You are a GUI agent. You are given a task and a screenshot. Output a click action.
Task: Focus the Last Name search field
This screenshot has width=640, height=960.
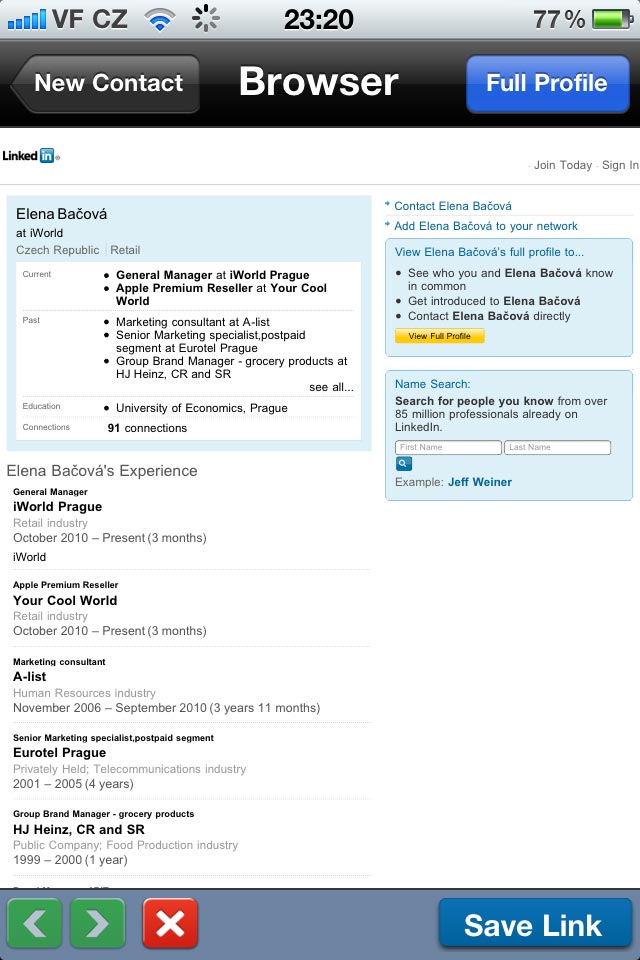557,448
